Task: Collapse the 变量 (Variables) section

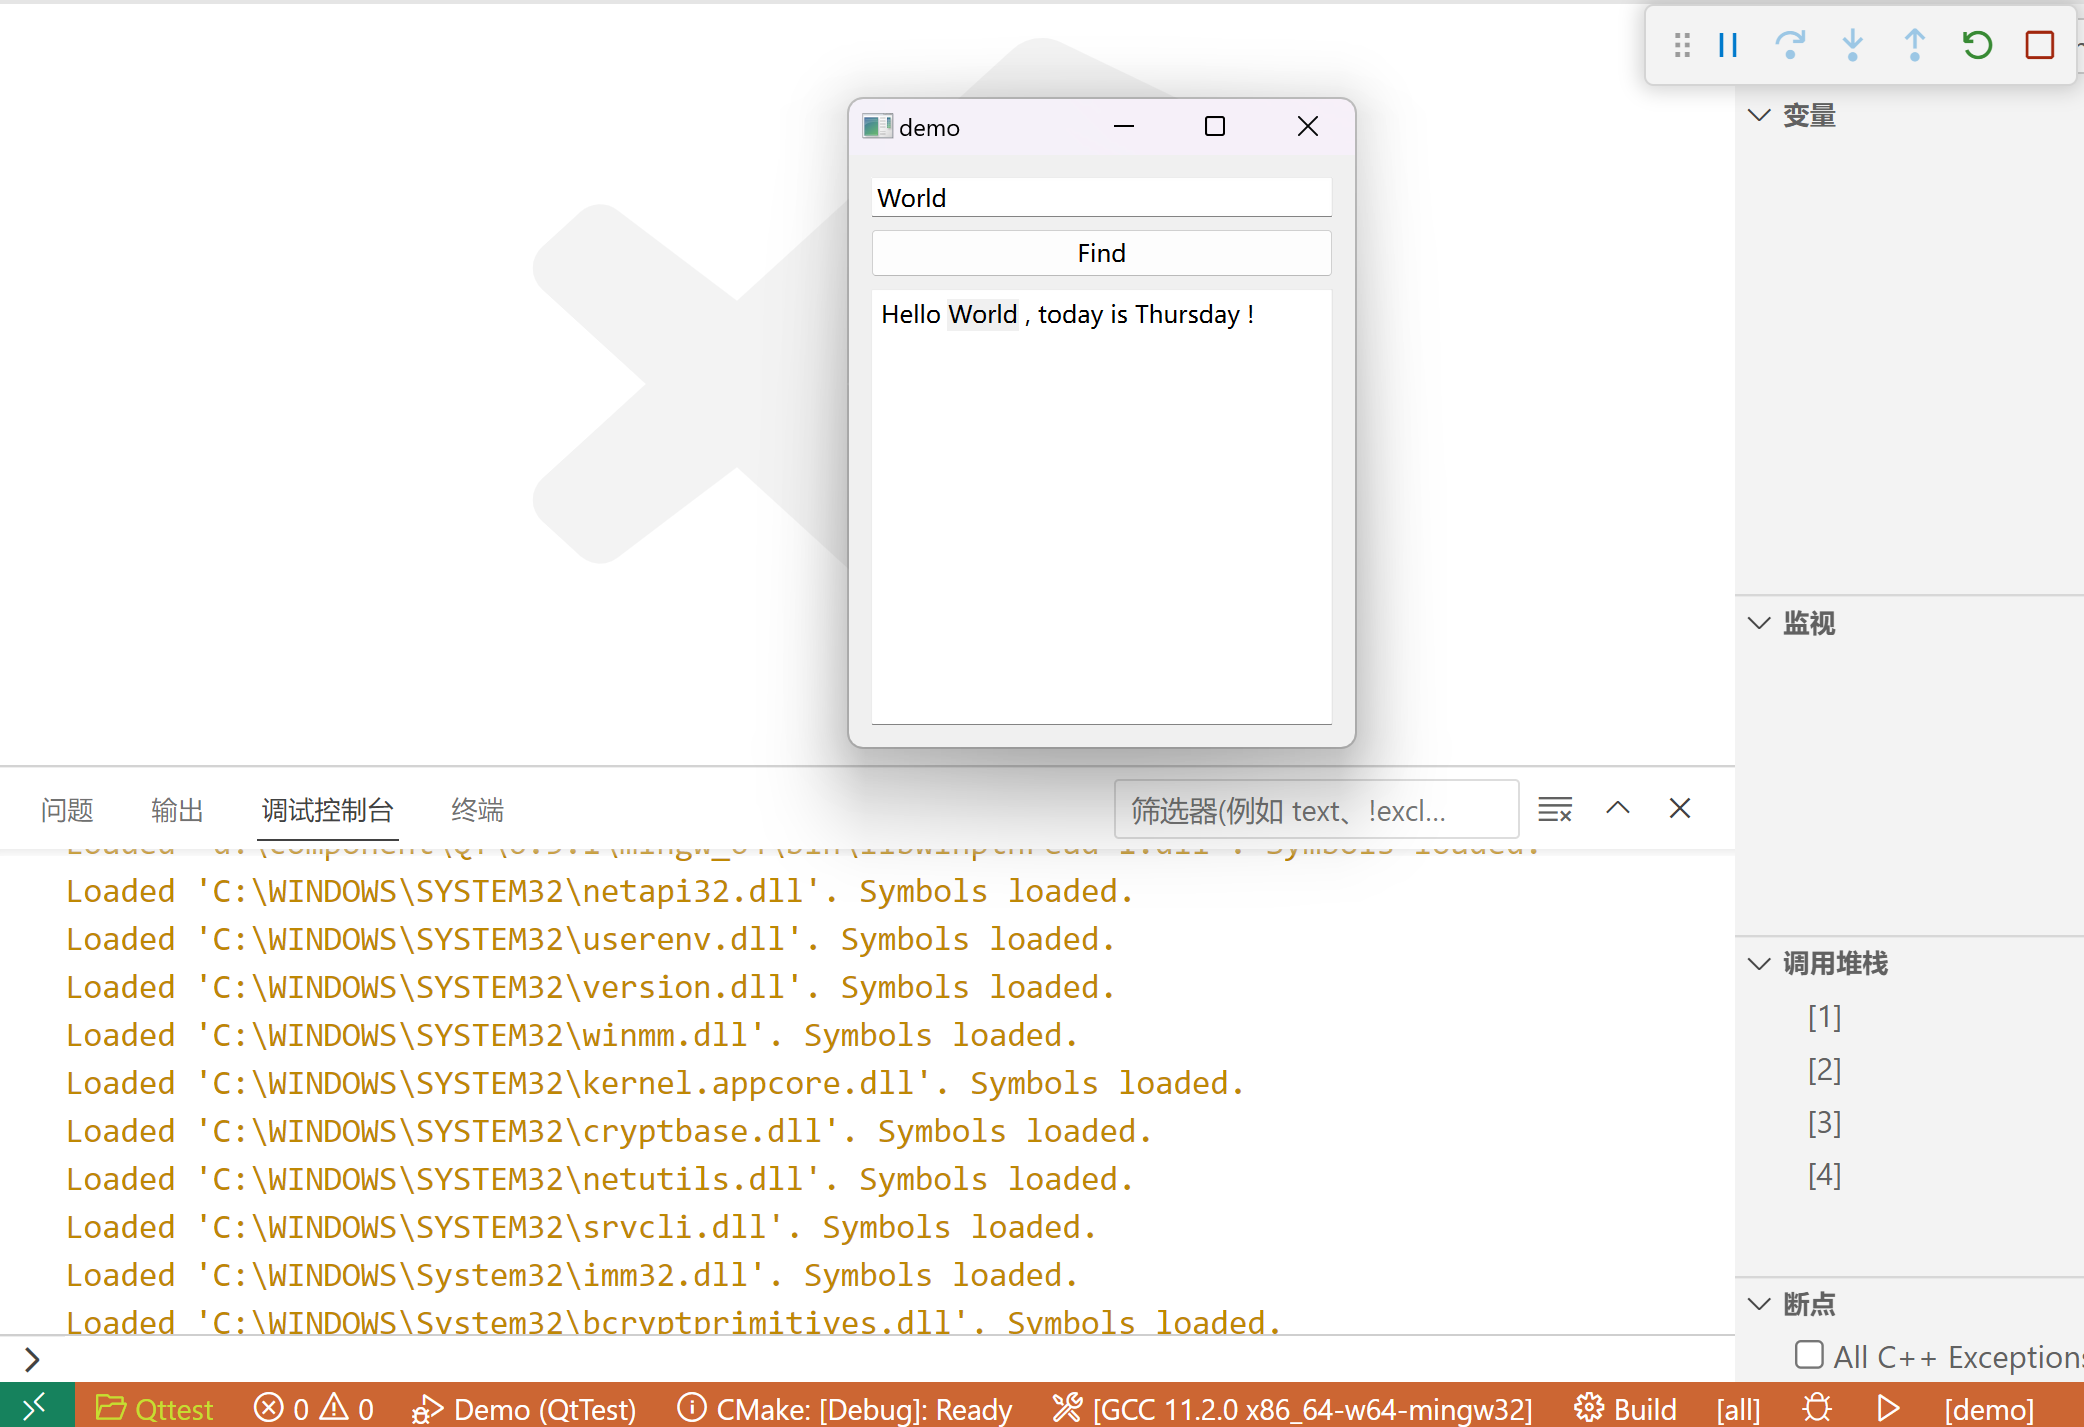Action: point(1760,115)
